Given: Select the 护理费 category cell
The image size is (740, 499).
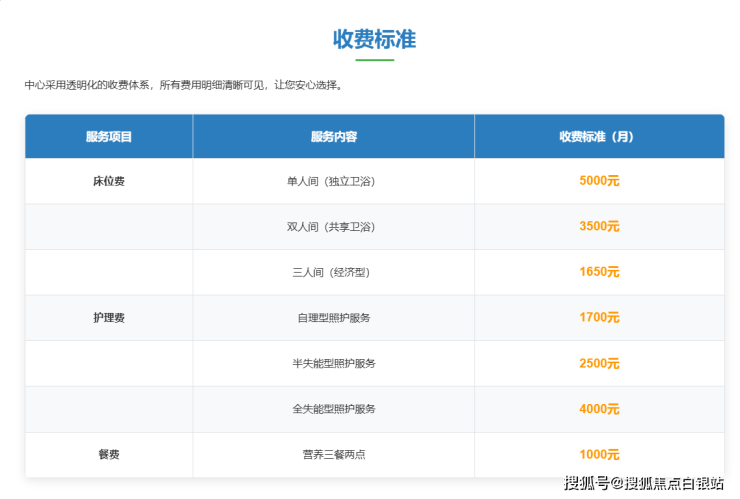Looking at the screenshot, I should (109, 318).
